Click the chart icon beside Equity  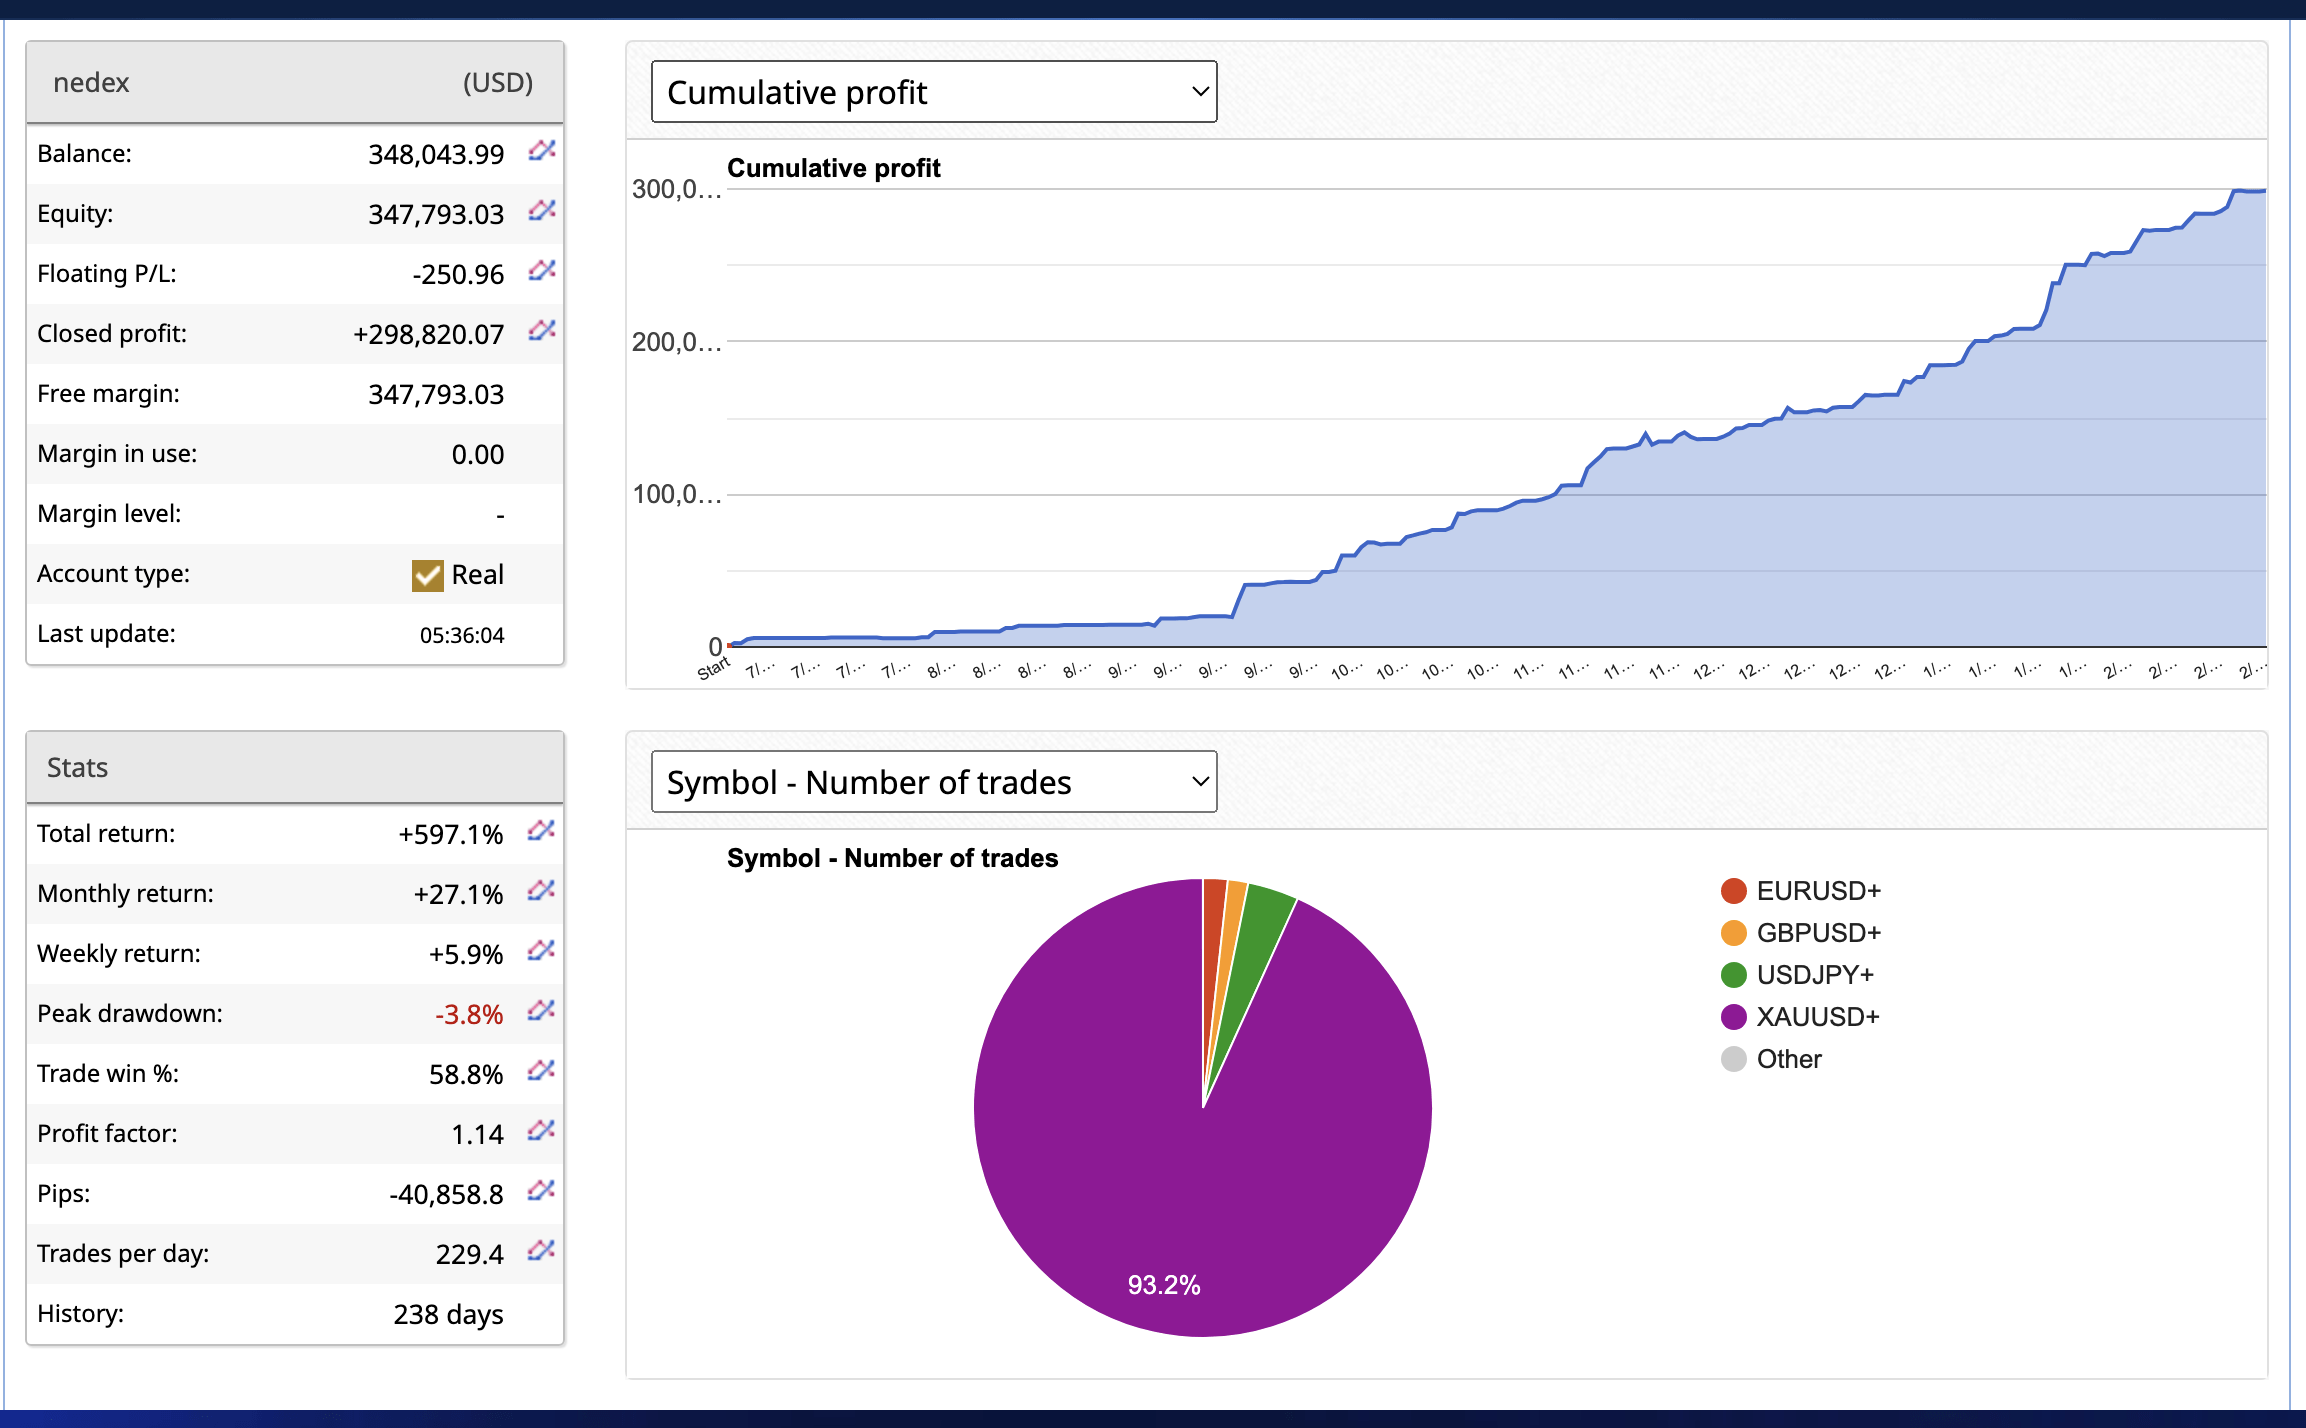click(x=541, y=211)
